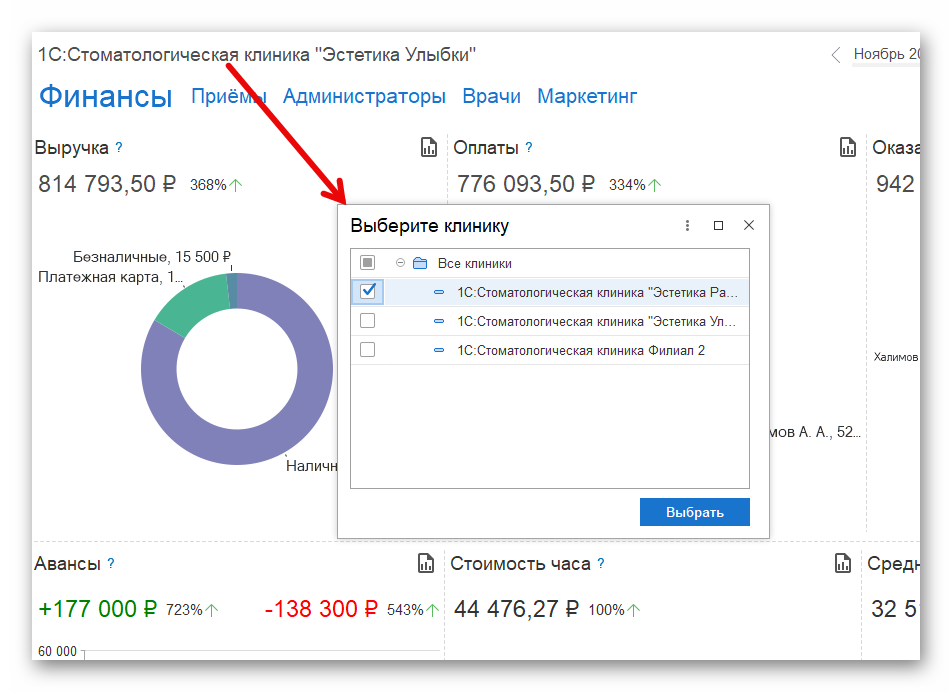
Task: Click the -138 300 ₽ advances value
Action: [321, 609]
